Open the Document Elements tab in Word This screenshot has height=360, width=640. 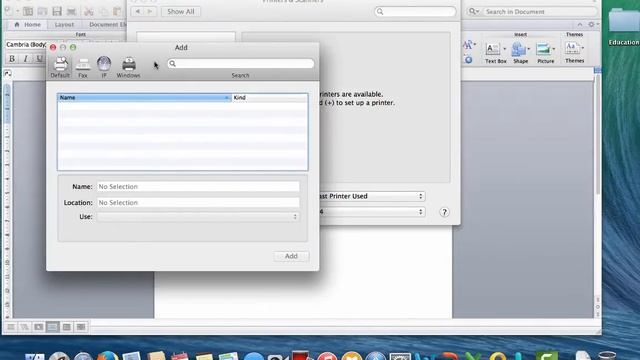(x=107, y=24)
